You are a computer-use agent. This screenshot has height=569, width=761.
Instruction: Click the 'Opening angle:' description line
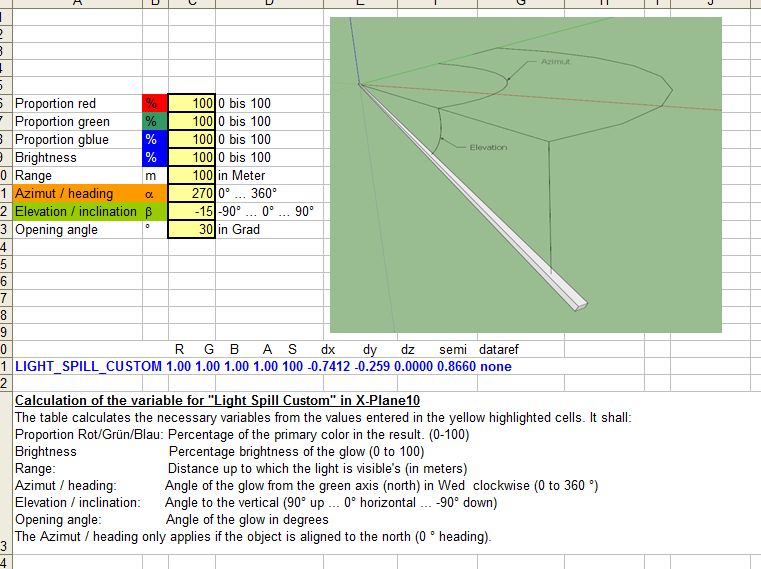click(172, 519)
